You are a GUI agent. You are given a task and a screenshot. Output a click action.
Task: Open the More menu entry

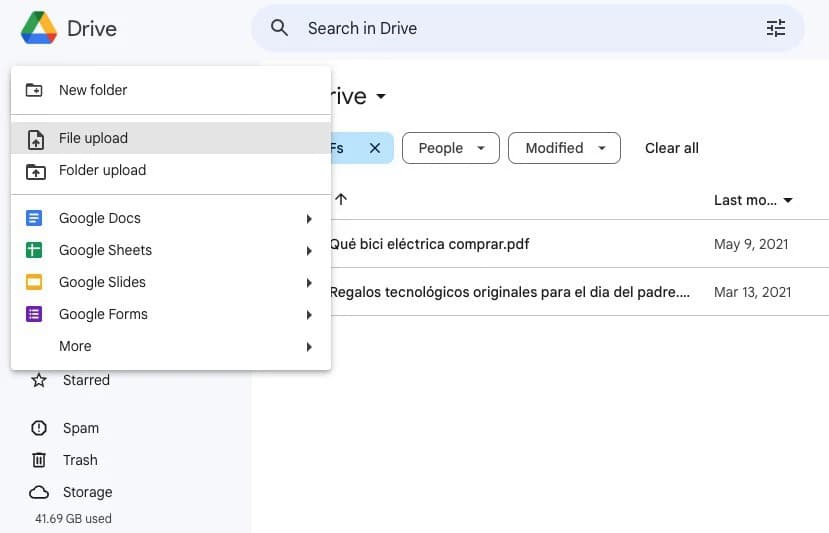[x=171, y=346]
